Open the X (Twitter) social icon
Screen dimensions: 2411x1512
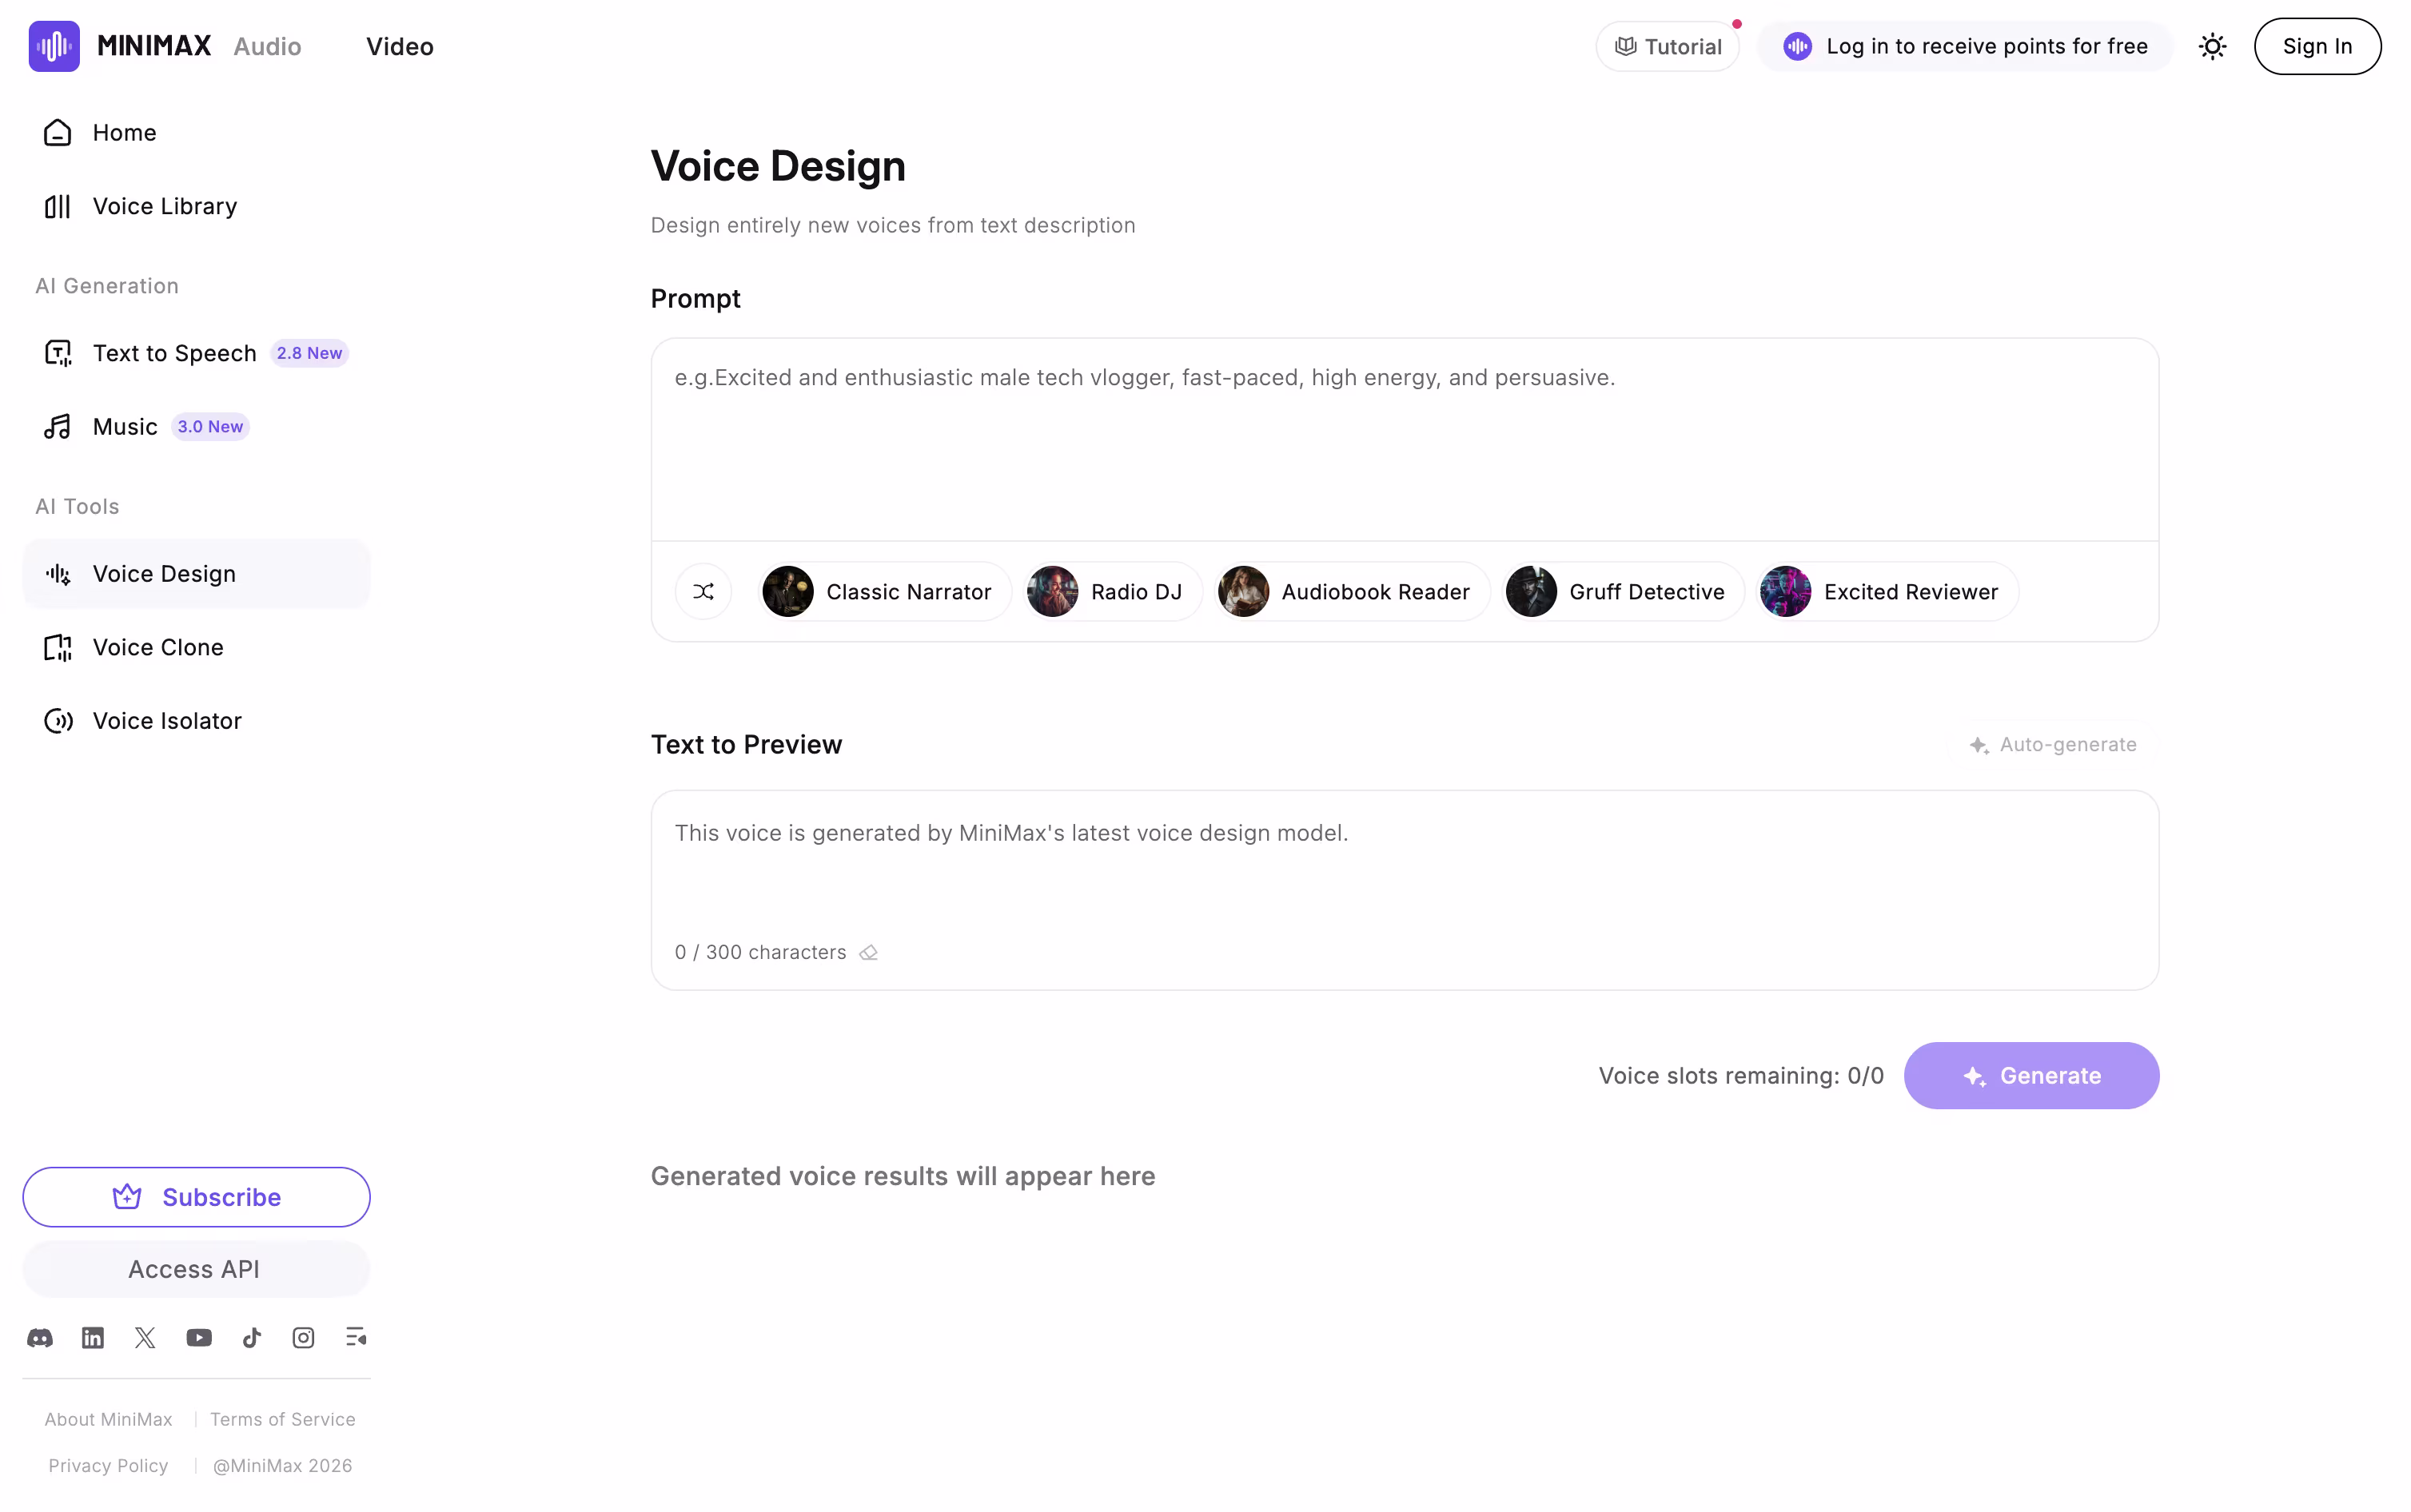coord(145,1338)
